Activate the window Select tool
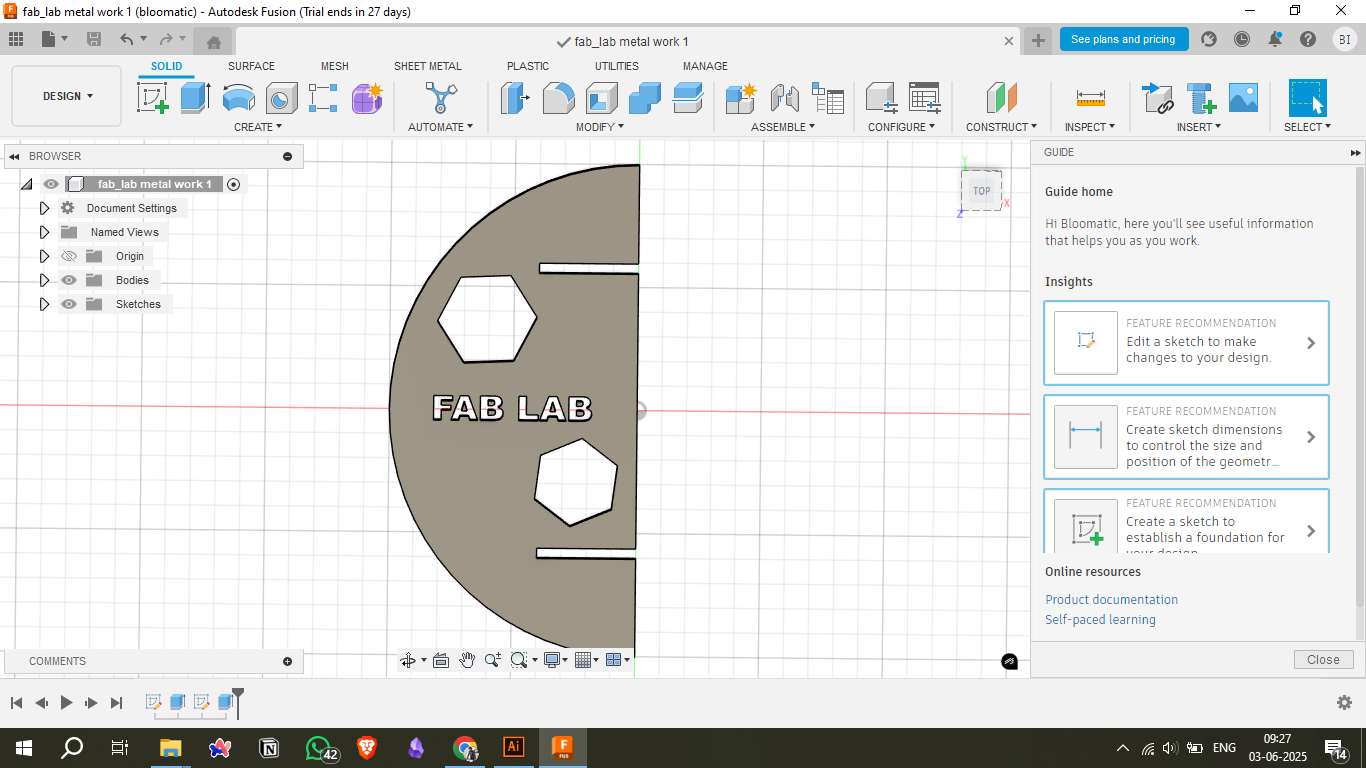Viewport: 1366px width, 768px height. click(1307, 98)
